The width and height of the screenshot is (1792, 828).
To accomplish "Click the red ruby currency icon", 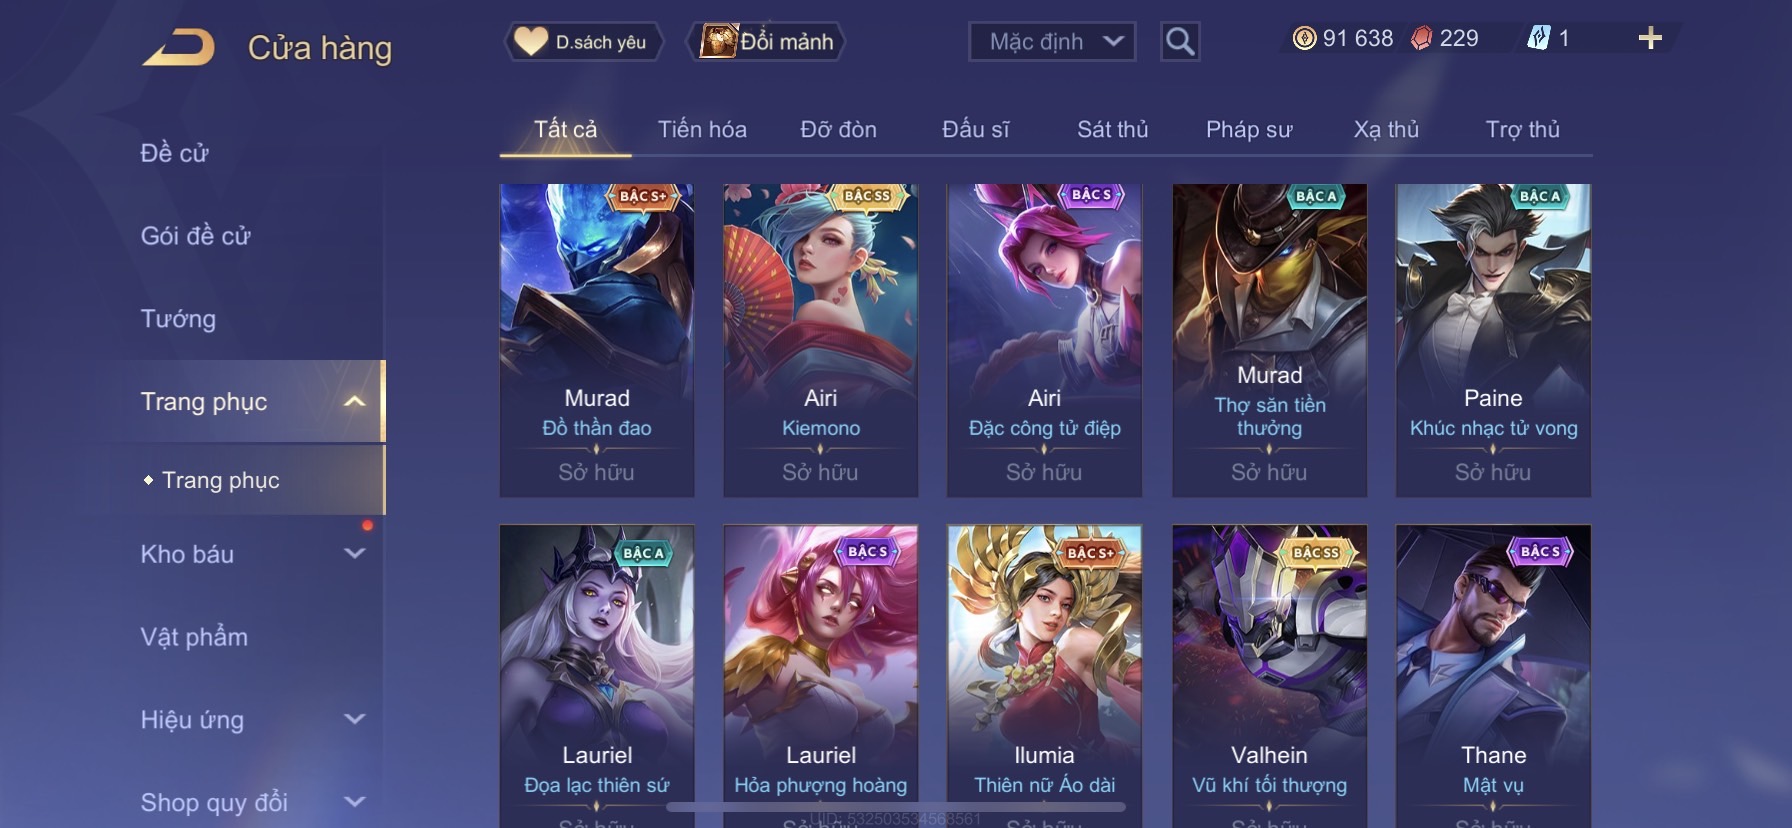I will pos(1422,38).
